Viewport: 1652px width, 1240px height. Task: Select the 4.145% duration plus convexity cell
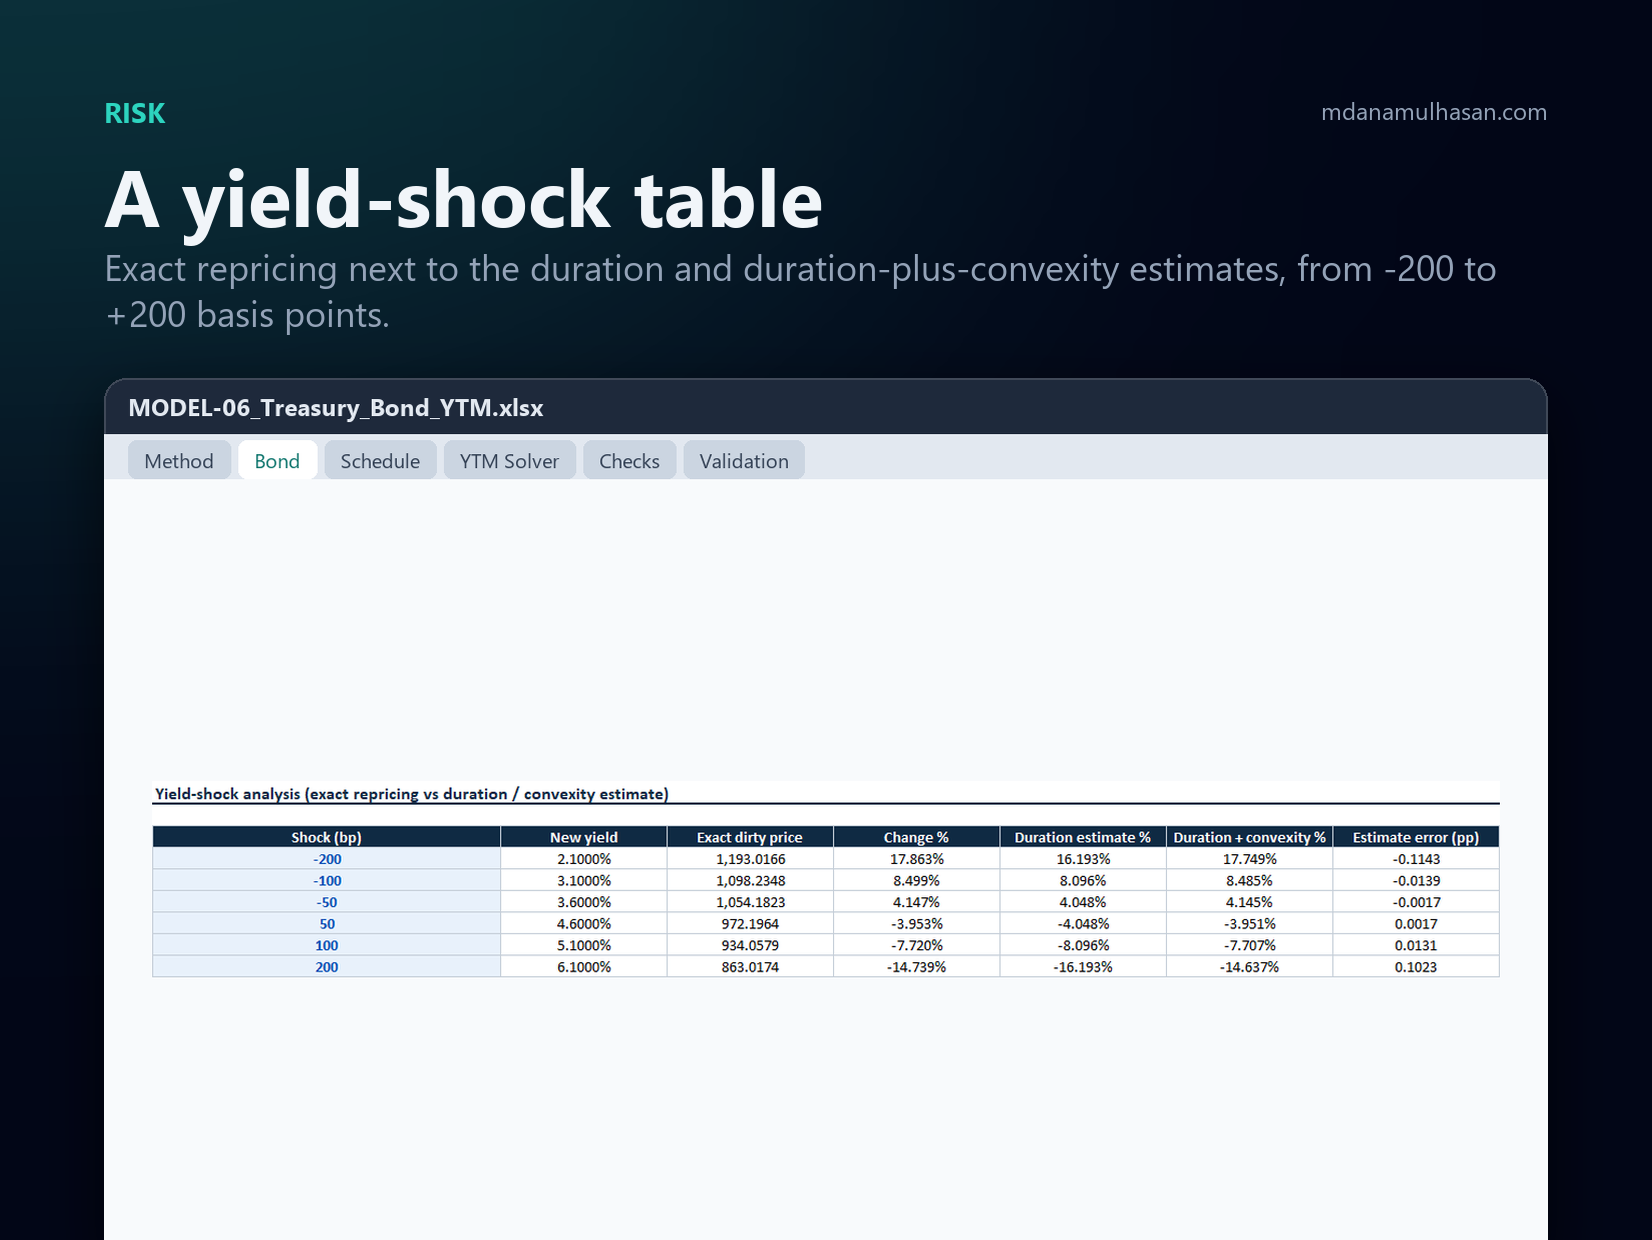[x=1249, y=902]
